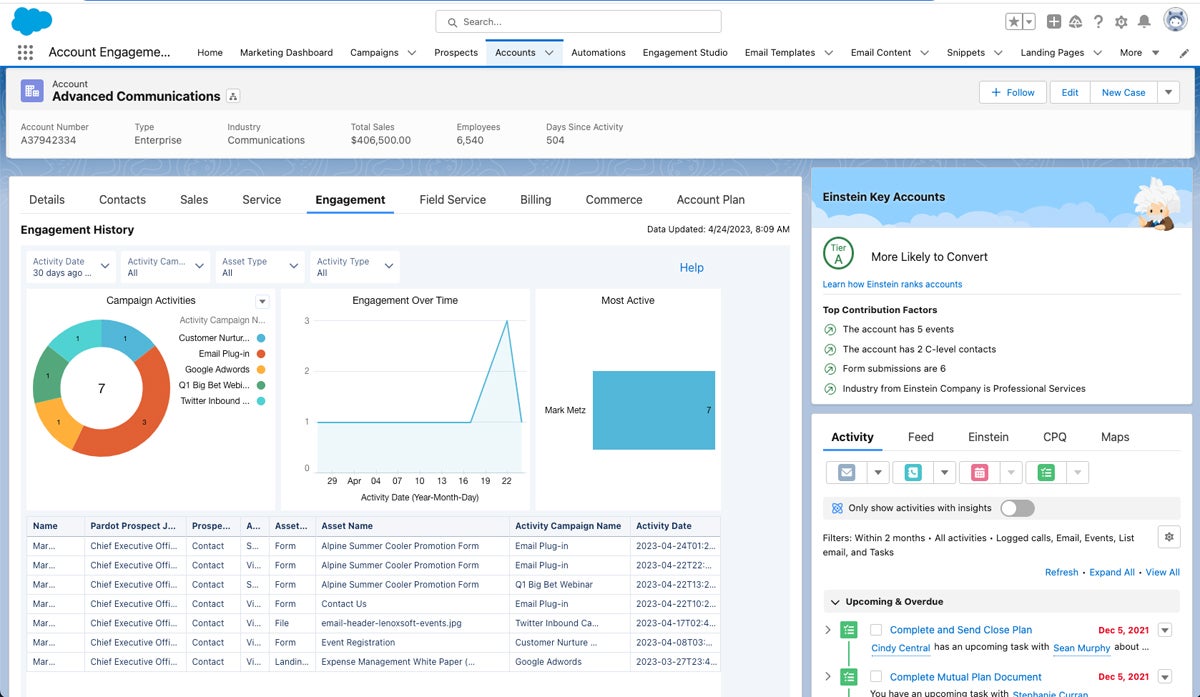
Task: Click arrow icon beside 'Form submissions are 6'
Action: (830, 369)
